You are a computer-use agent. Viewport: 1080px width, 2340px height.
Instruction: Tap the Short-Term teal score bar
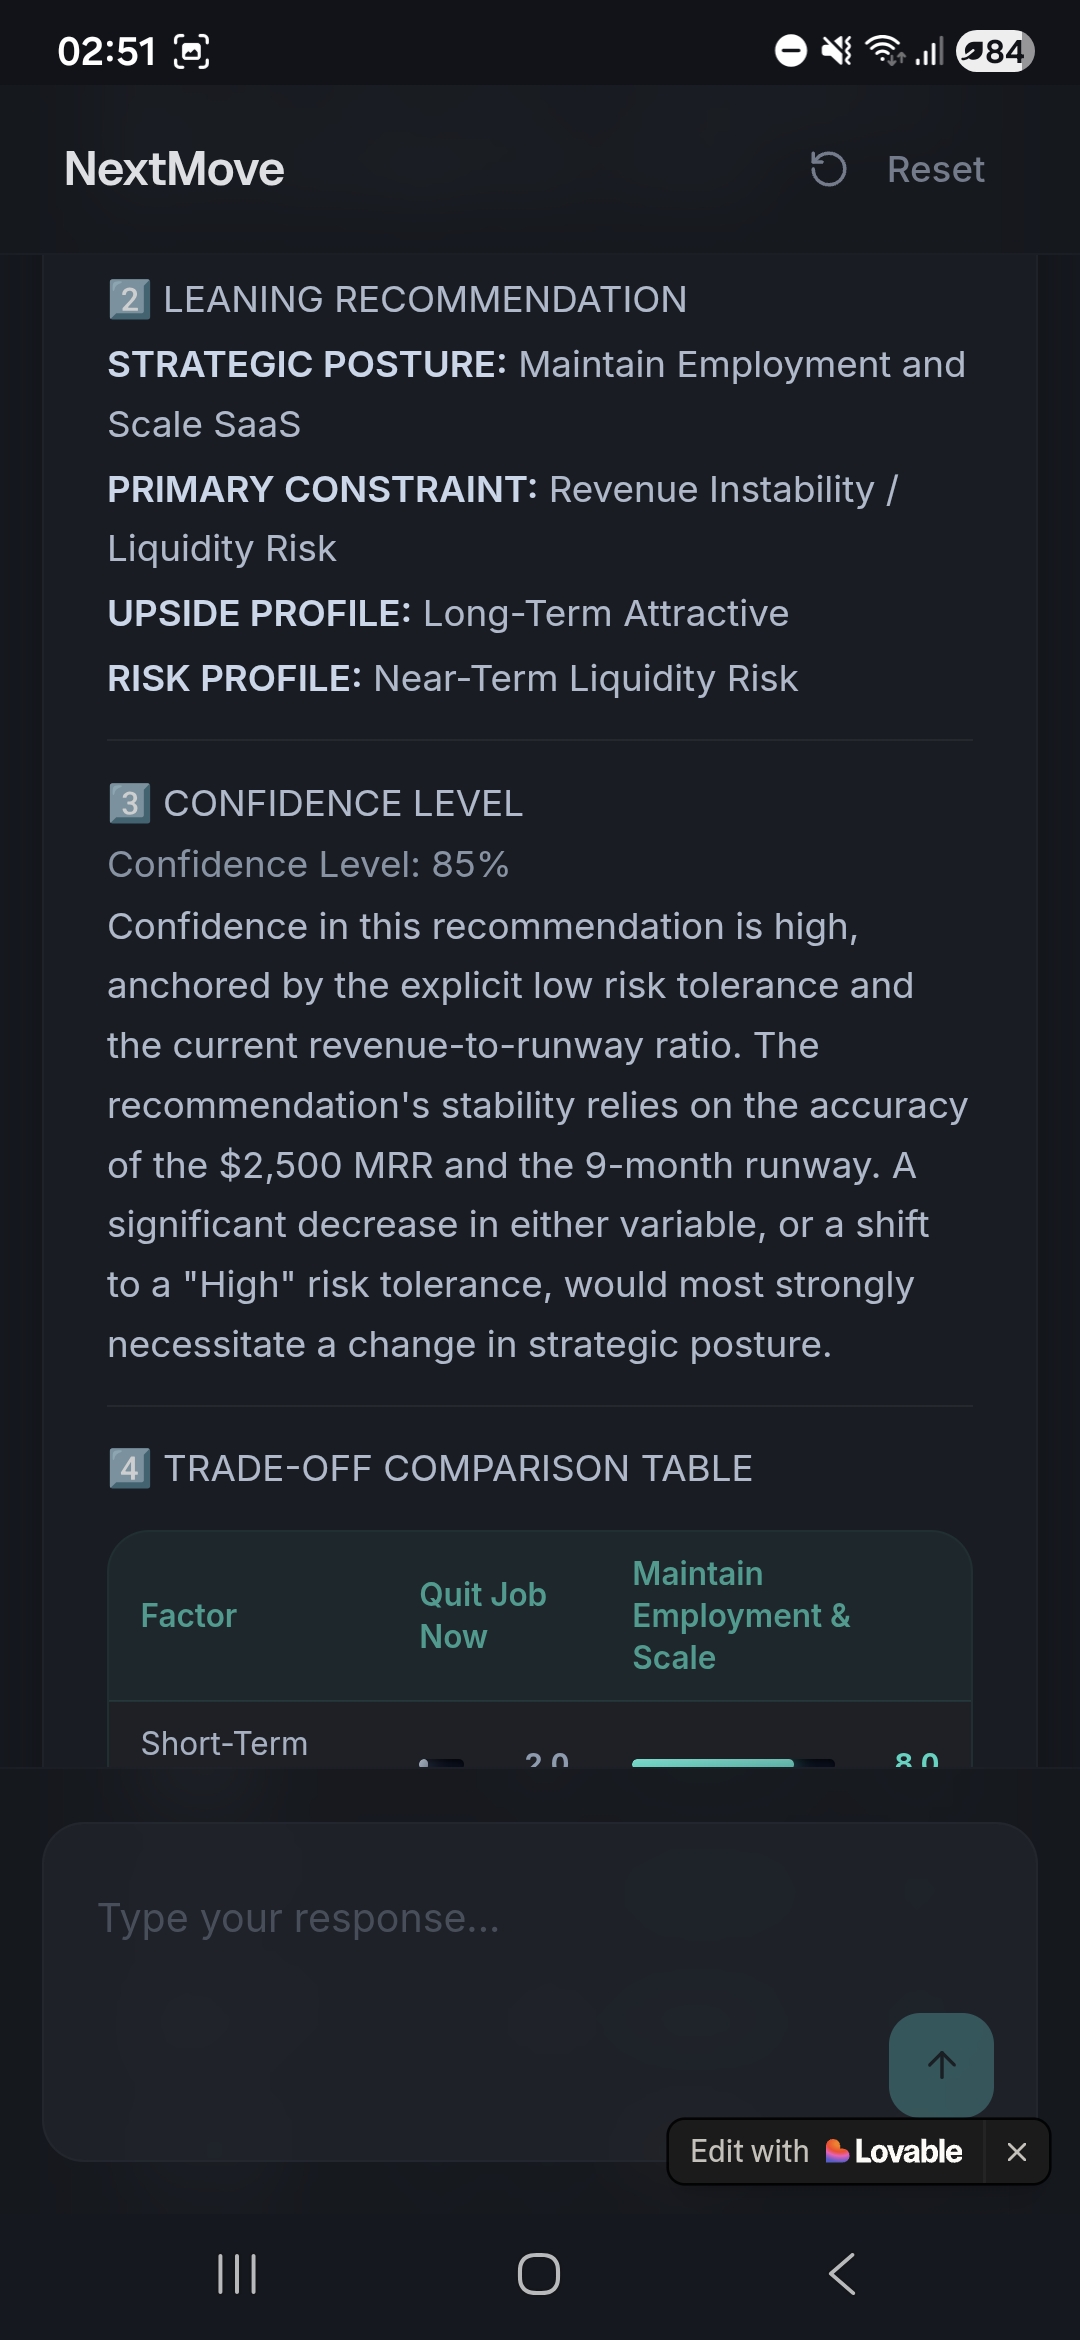click(x=713, y=1762)
